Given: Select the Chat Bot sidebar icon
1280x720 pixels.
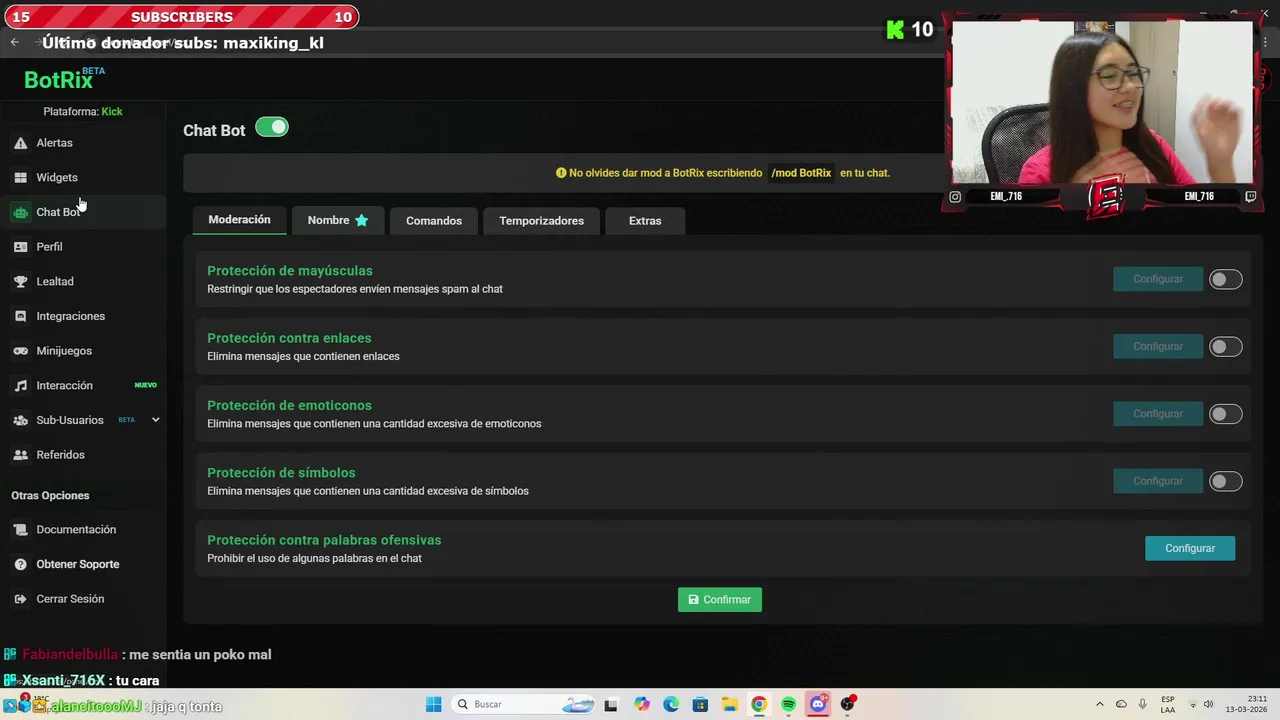Looking at the screenshot, I should click(x=20, y=212).
